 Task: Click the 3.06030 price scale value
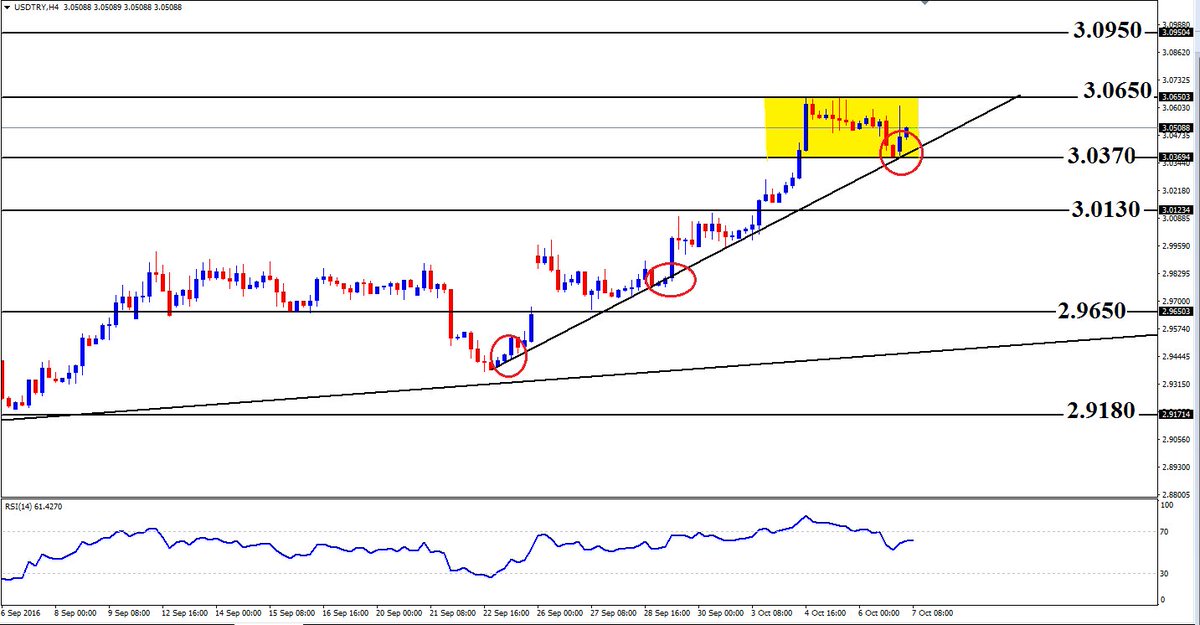[x=1176, y=107]
